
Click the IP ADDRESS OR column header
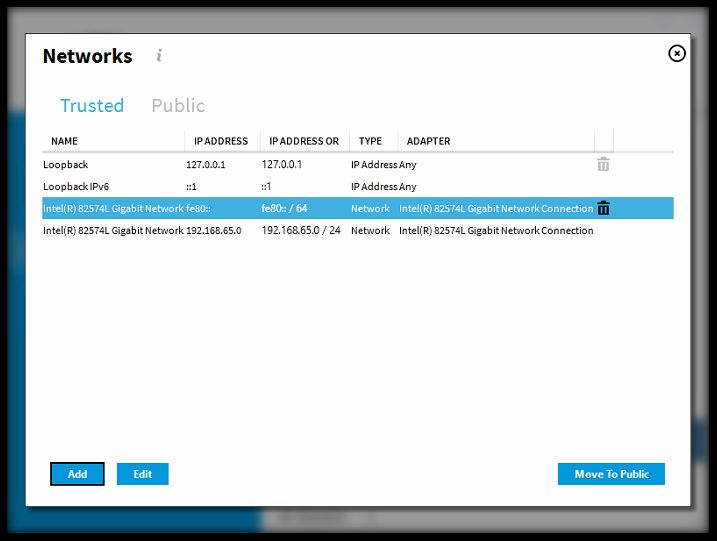pyautogui.click(x=304, y=141)
